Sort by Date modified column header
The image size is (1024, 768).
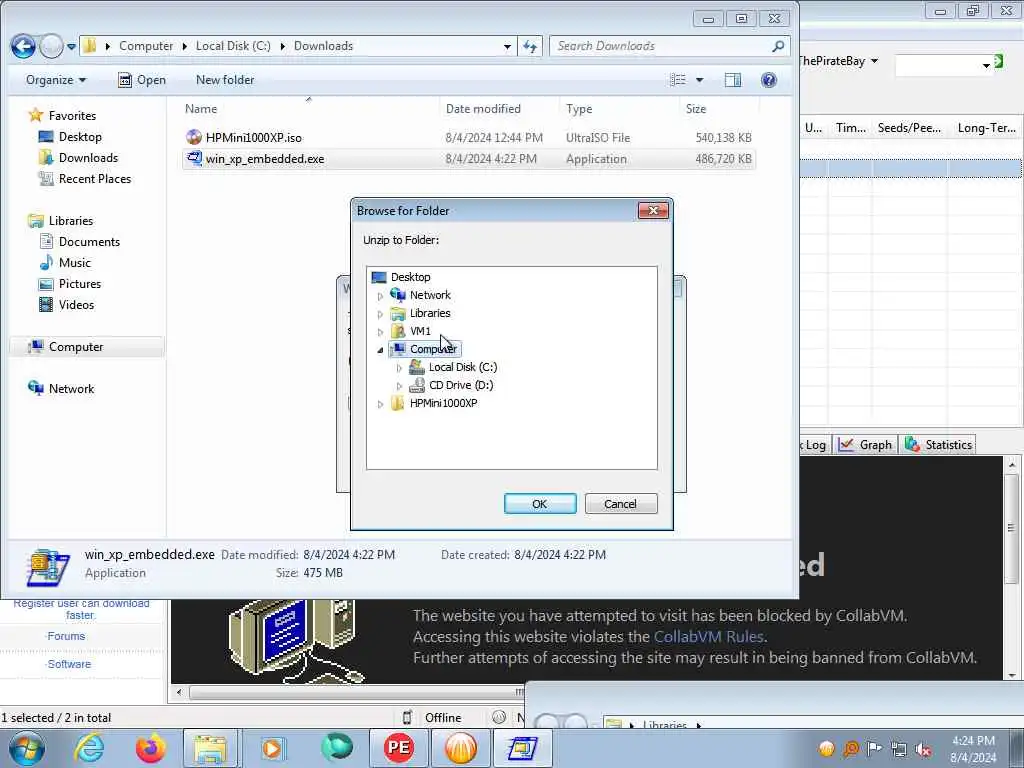[483, 109]
